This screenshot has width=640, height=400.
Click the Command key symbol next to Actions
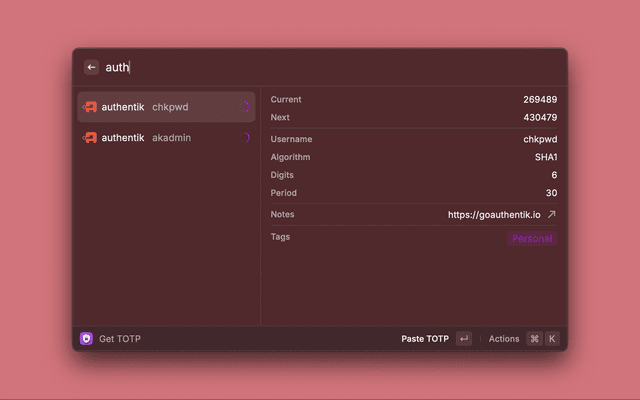click(x=534, y=339)
